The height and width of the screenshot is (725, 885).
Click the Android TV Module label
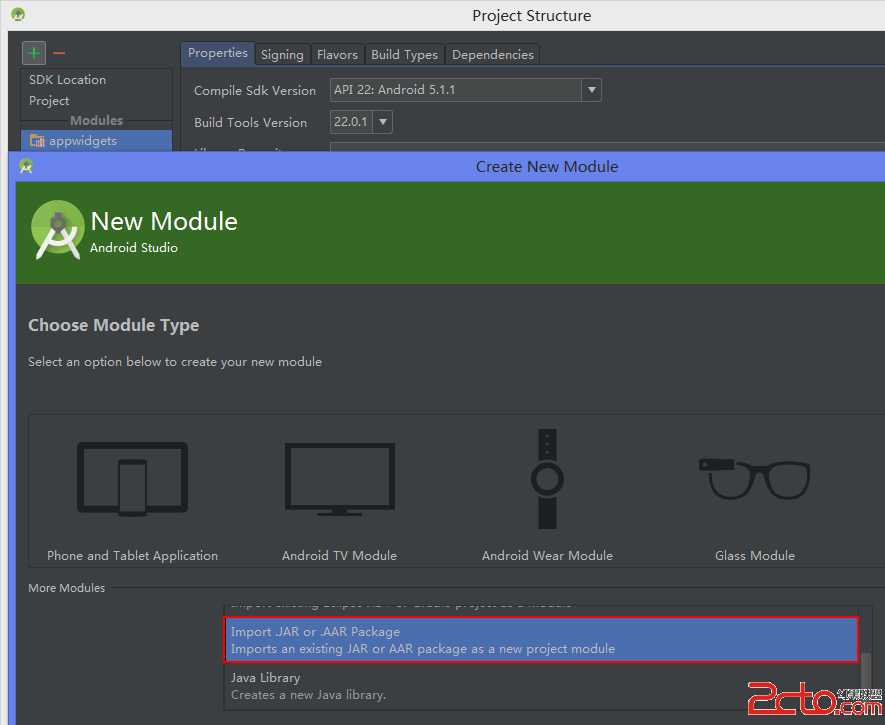pyautogui.click(x=339, y=556)
